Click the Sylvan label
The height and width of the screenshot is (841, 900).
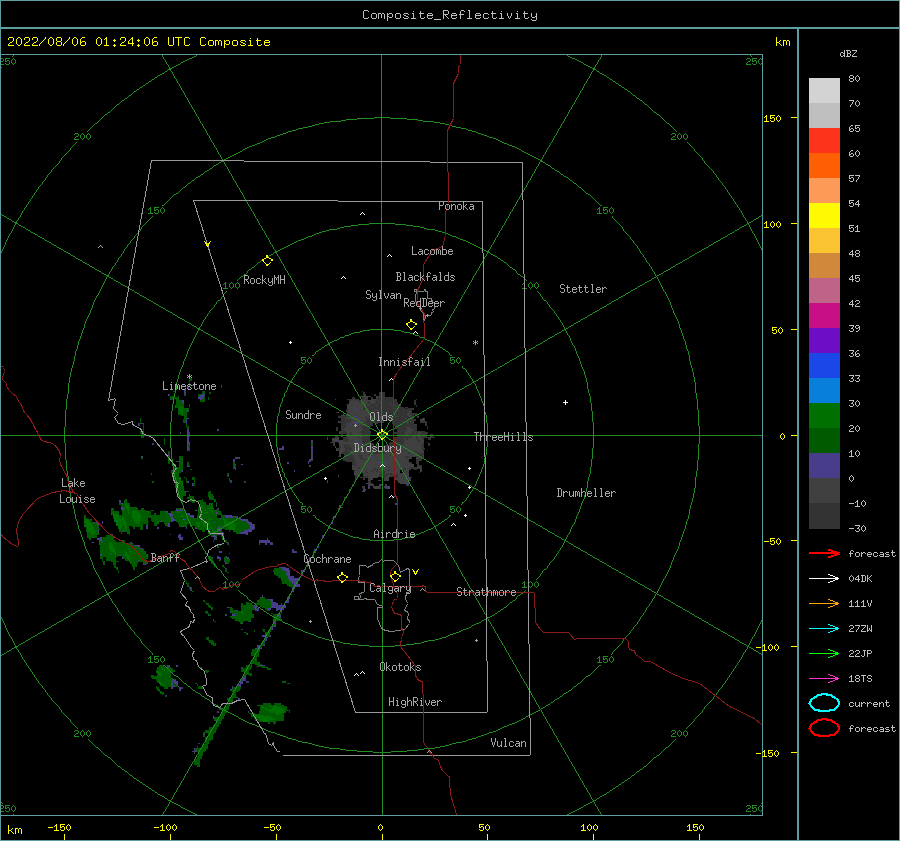pos(383,295)
